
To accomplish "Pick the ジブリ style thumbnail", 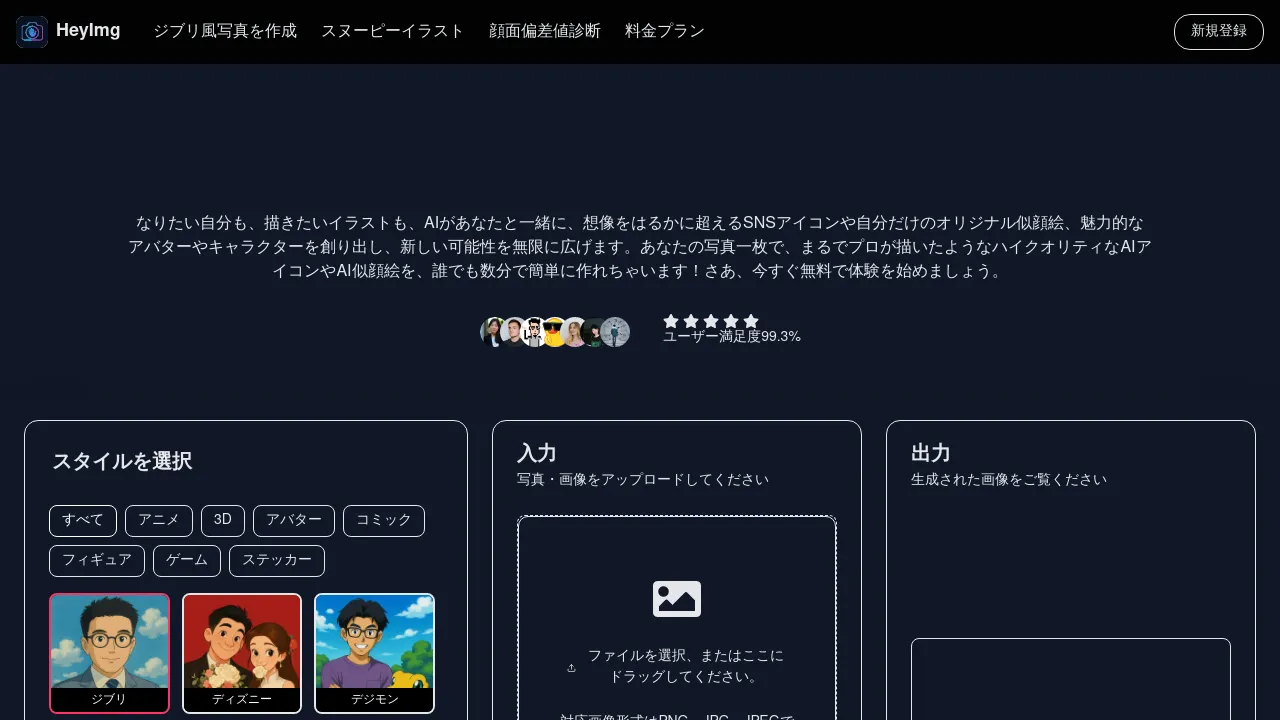I will 110,653.
